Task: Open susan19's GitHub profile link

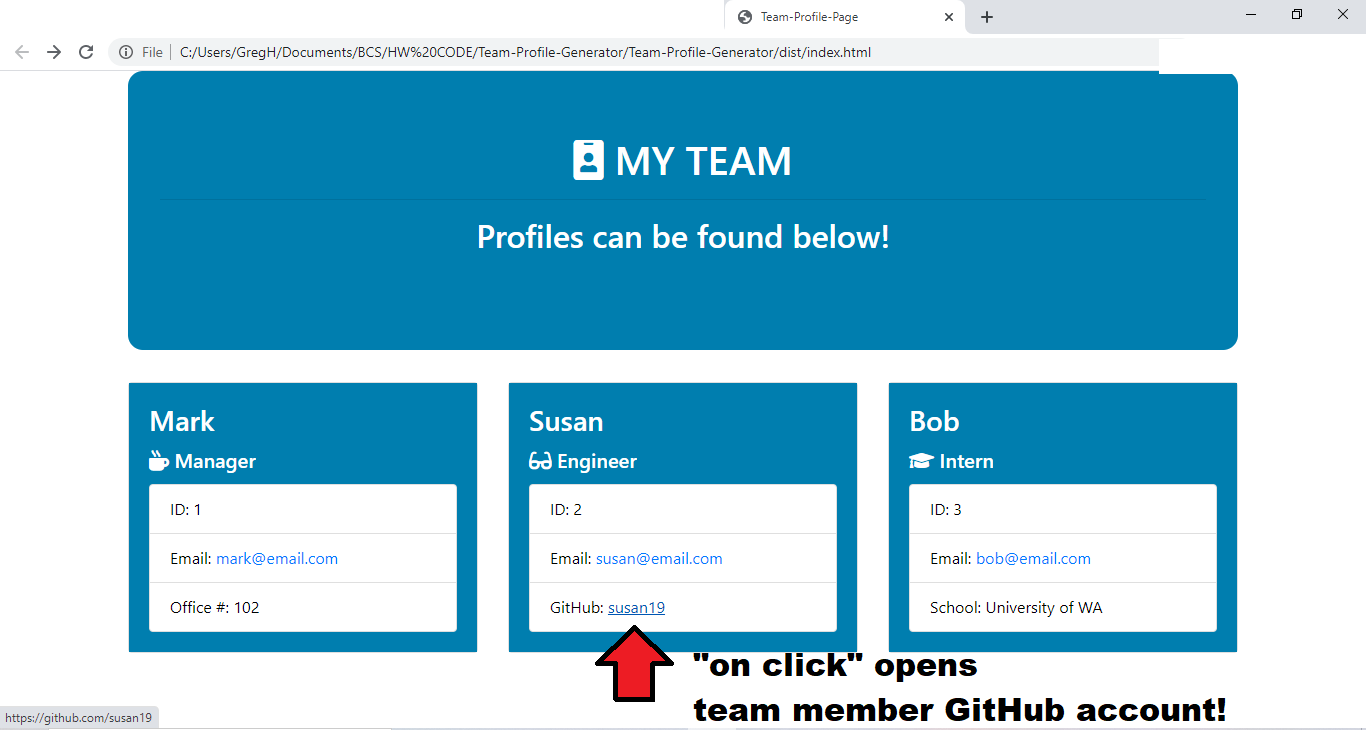Action: point(636,607)
